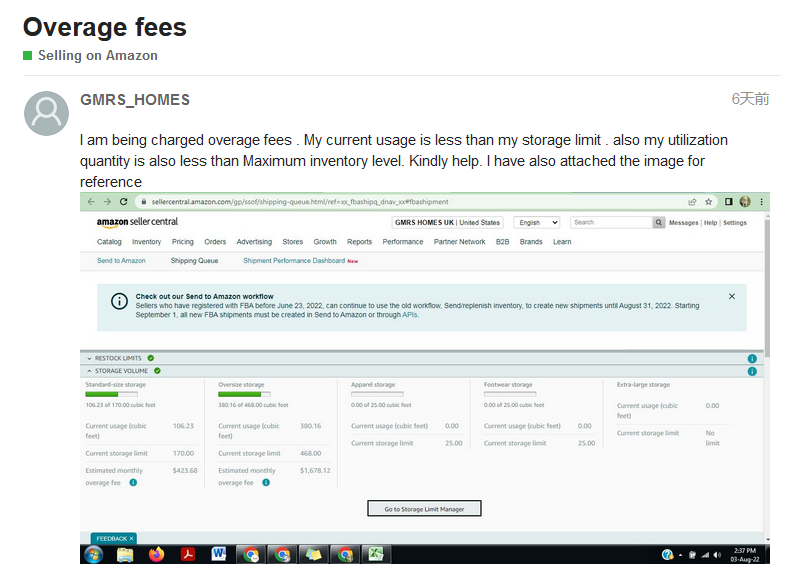Open the Catalog menu
Image resolution: width=786 pixels, height=576 pixels.
click(109, 242)
